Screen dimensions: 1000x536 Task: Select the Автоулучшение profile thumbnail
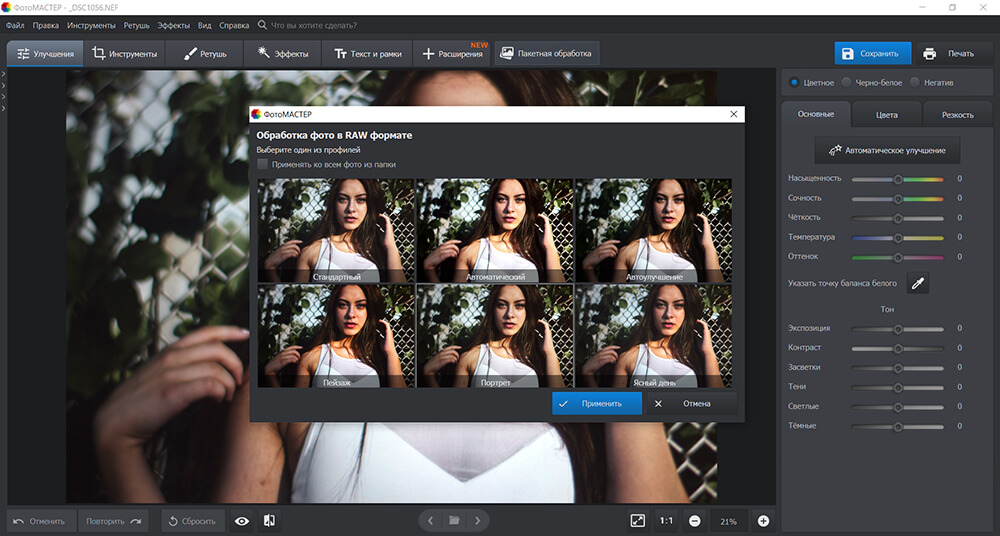(x=654, y=230)
